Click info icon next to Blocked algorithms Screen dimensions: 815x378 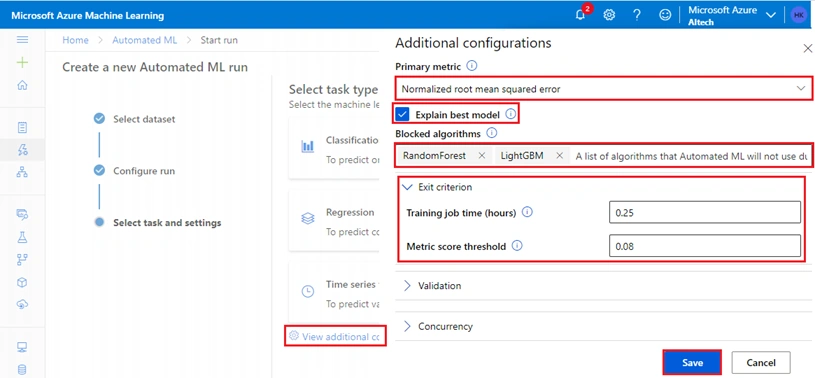[x=491, y=133]
